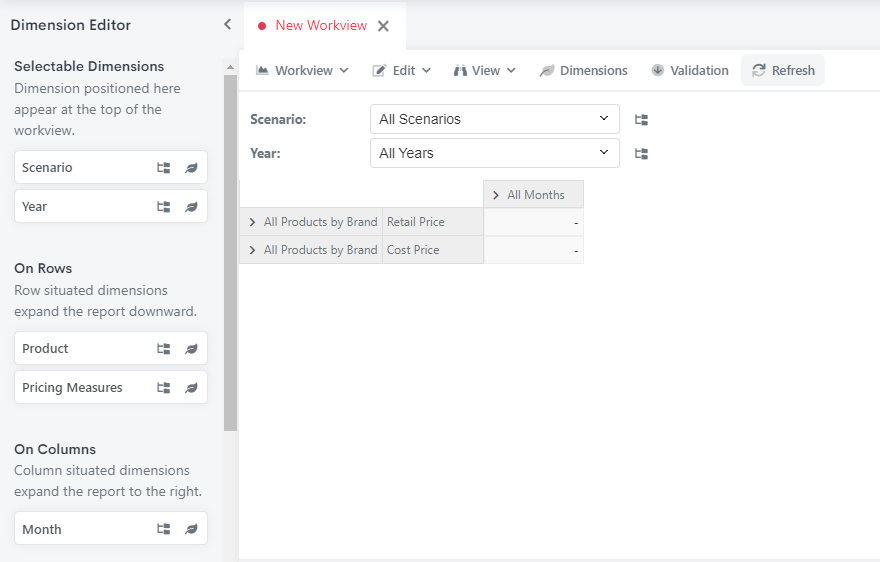Switch to the New Workview tab
The height and width of the screenshot is (562, 880).
coord(320,25)
